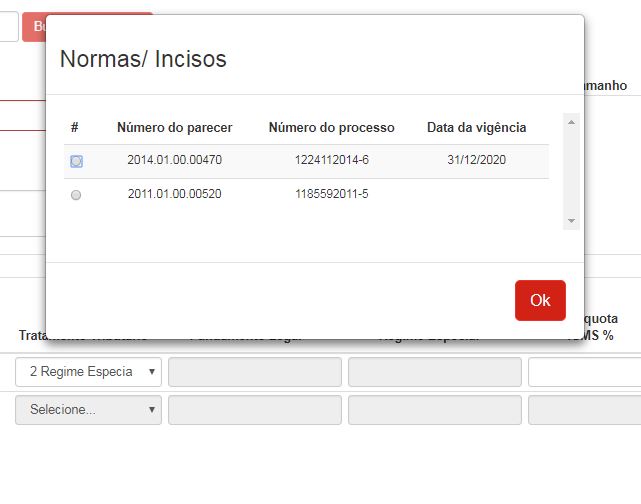The width and height of the screenshot is (641, 504).
Task: Click Regime Especial field beside '2 Regime Especia'
Action: pos(435,372)
